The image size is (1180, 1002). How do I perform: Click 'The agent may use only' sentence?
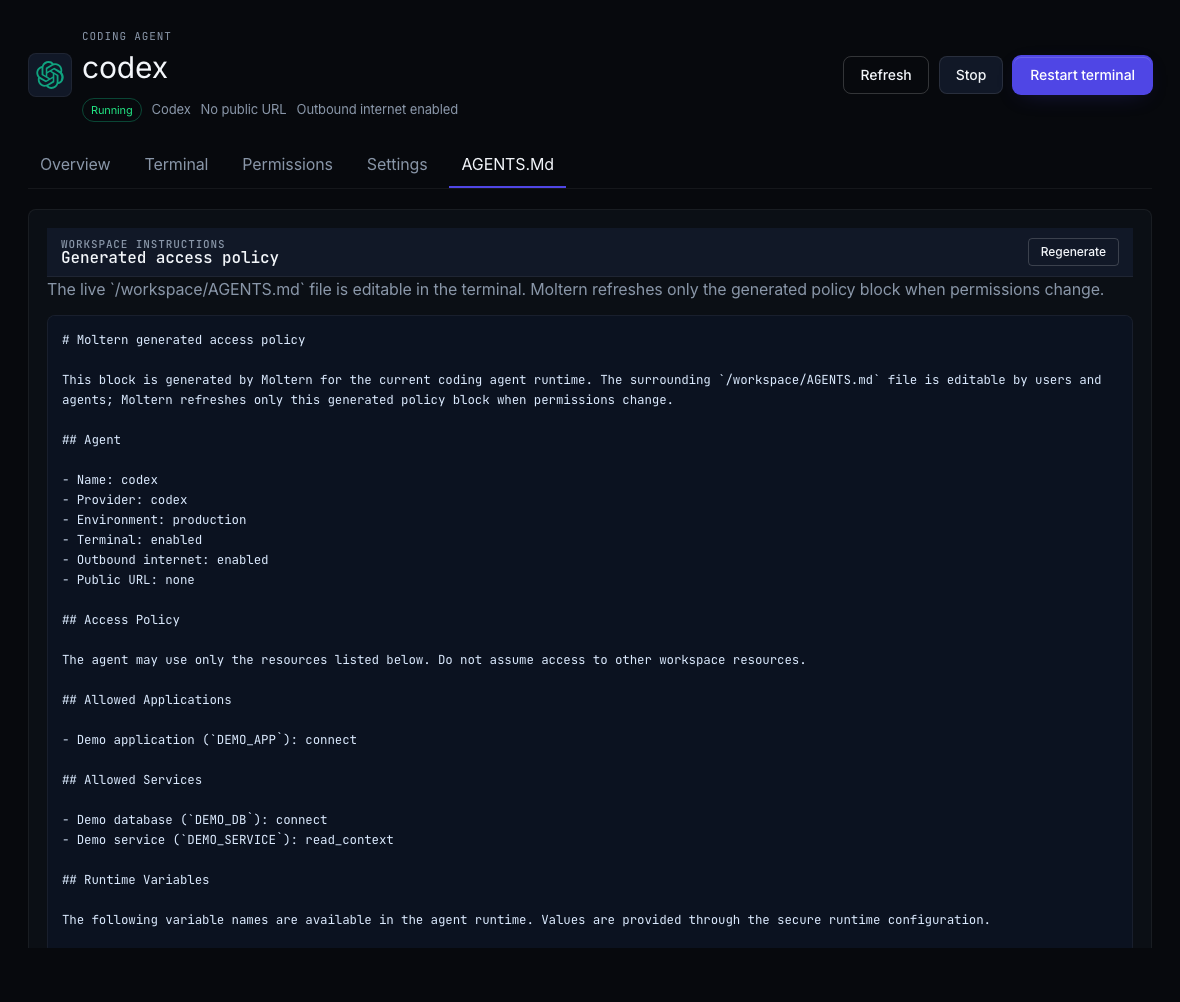click(x=433, y=659)
